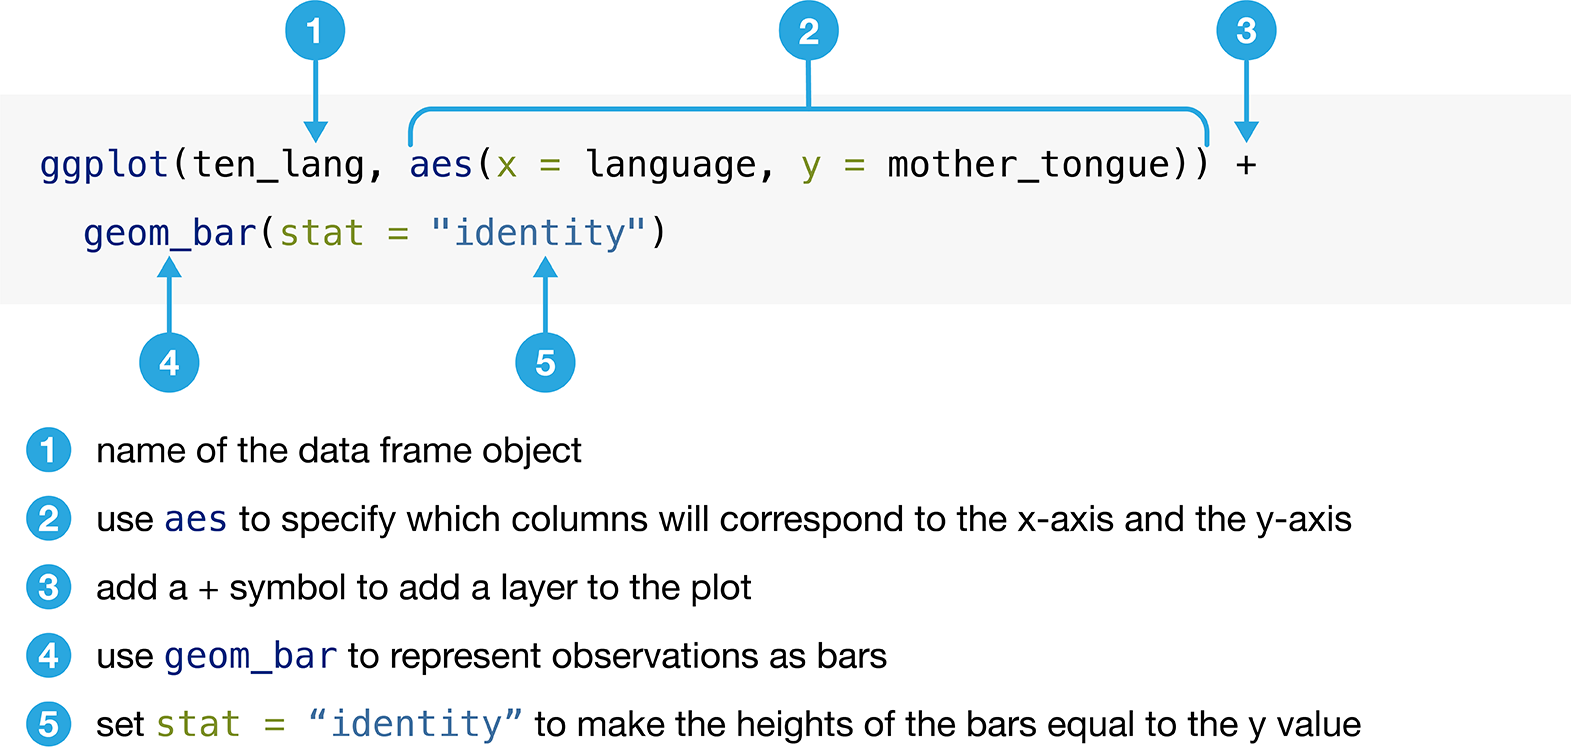
Task: Click legend bullet 4 beside the geom_bar description
Action: [48, 656]
